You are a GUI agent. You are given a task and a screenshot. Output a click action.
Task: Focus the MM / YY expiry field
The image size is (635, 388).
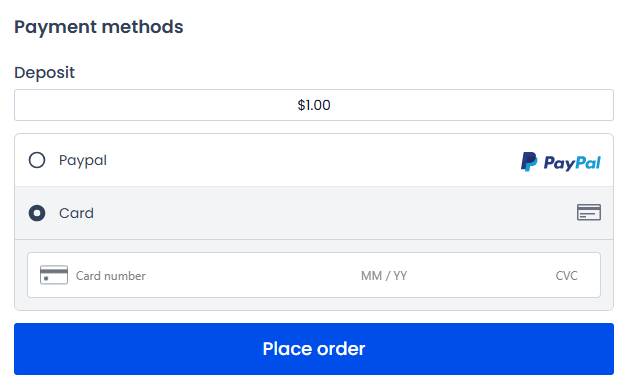coord(384,276)
